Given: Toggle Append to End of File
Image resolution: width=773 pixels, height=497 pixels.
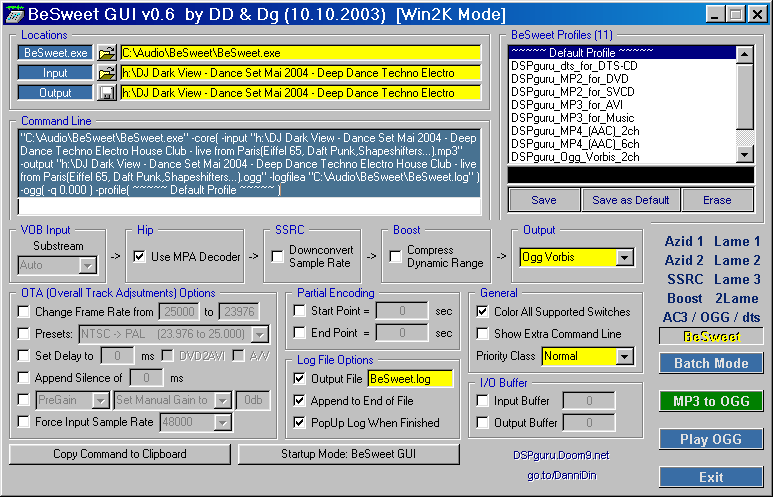Looking at the screenshot, I should 299,400.
